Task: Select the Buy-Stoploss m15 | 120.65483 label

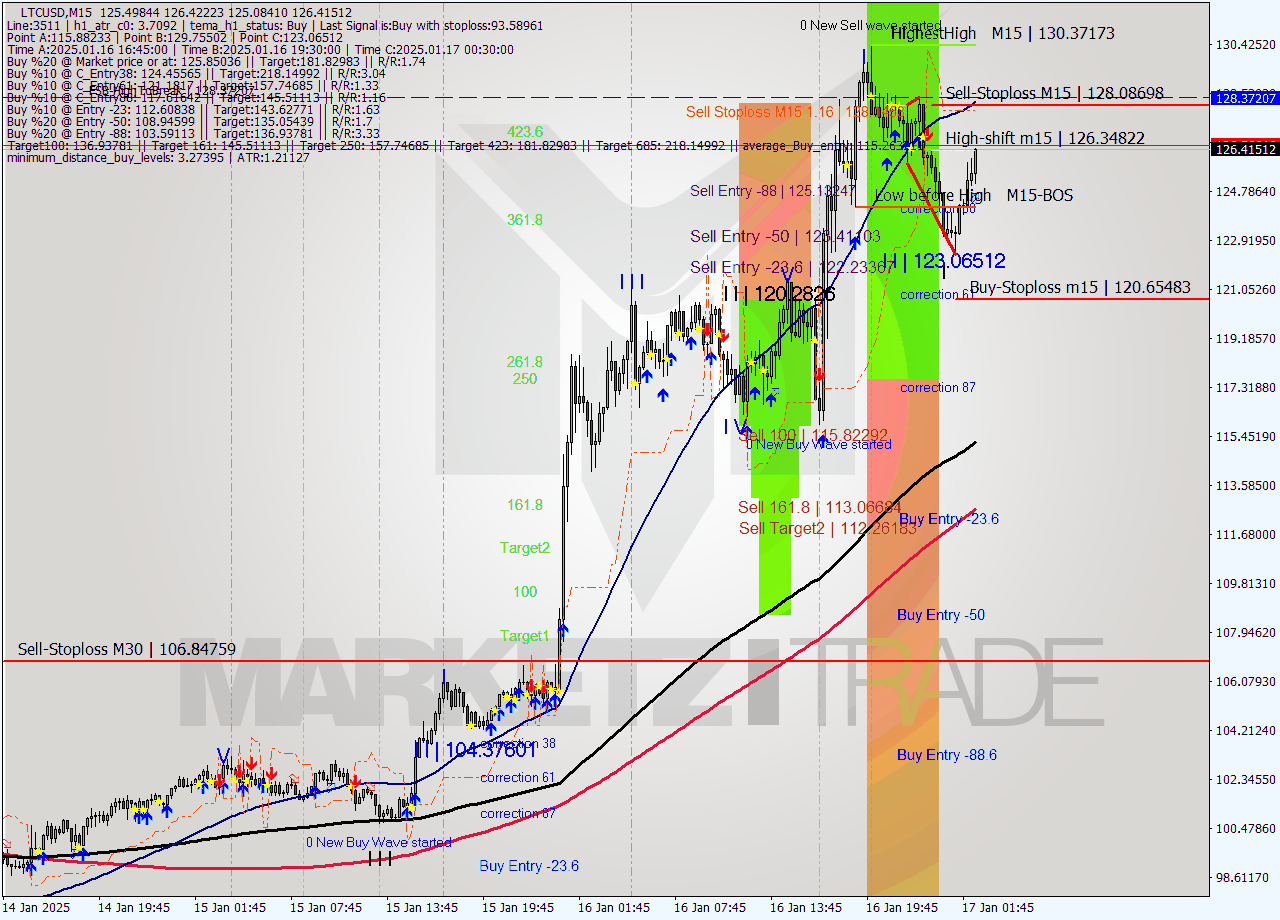Action: (x=1080, y=288)
